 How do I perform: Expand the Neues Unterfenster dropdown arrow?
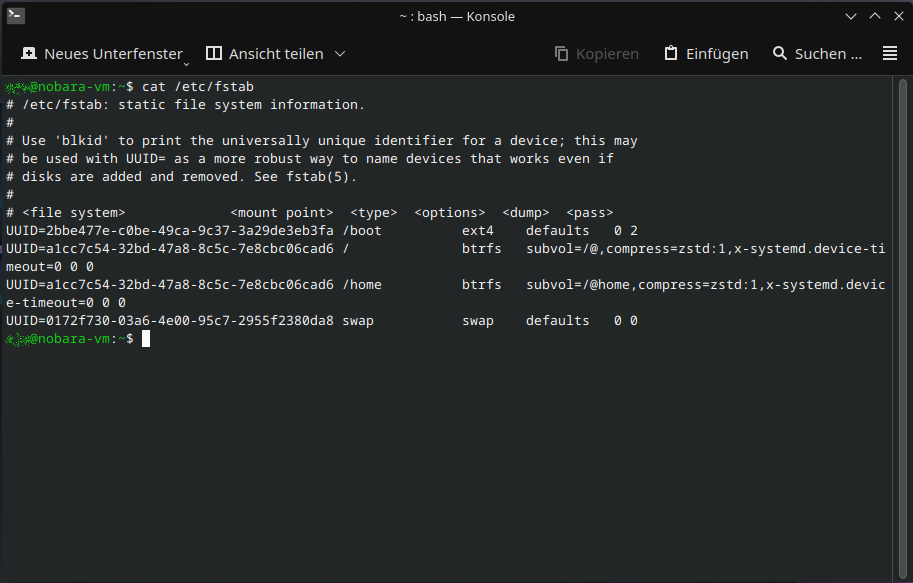(187, 62)
